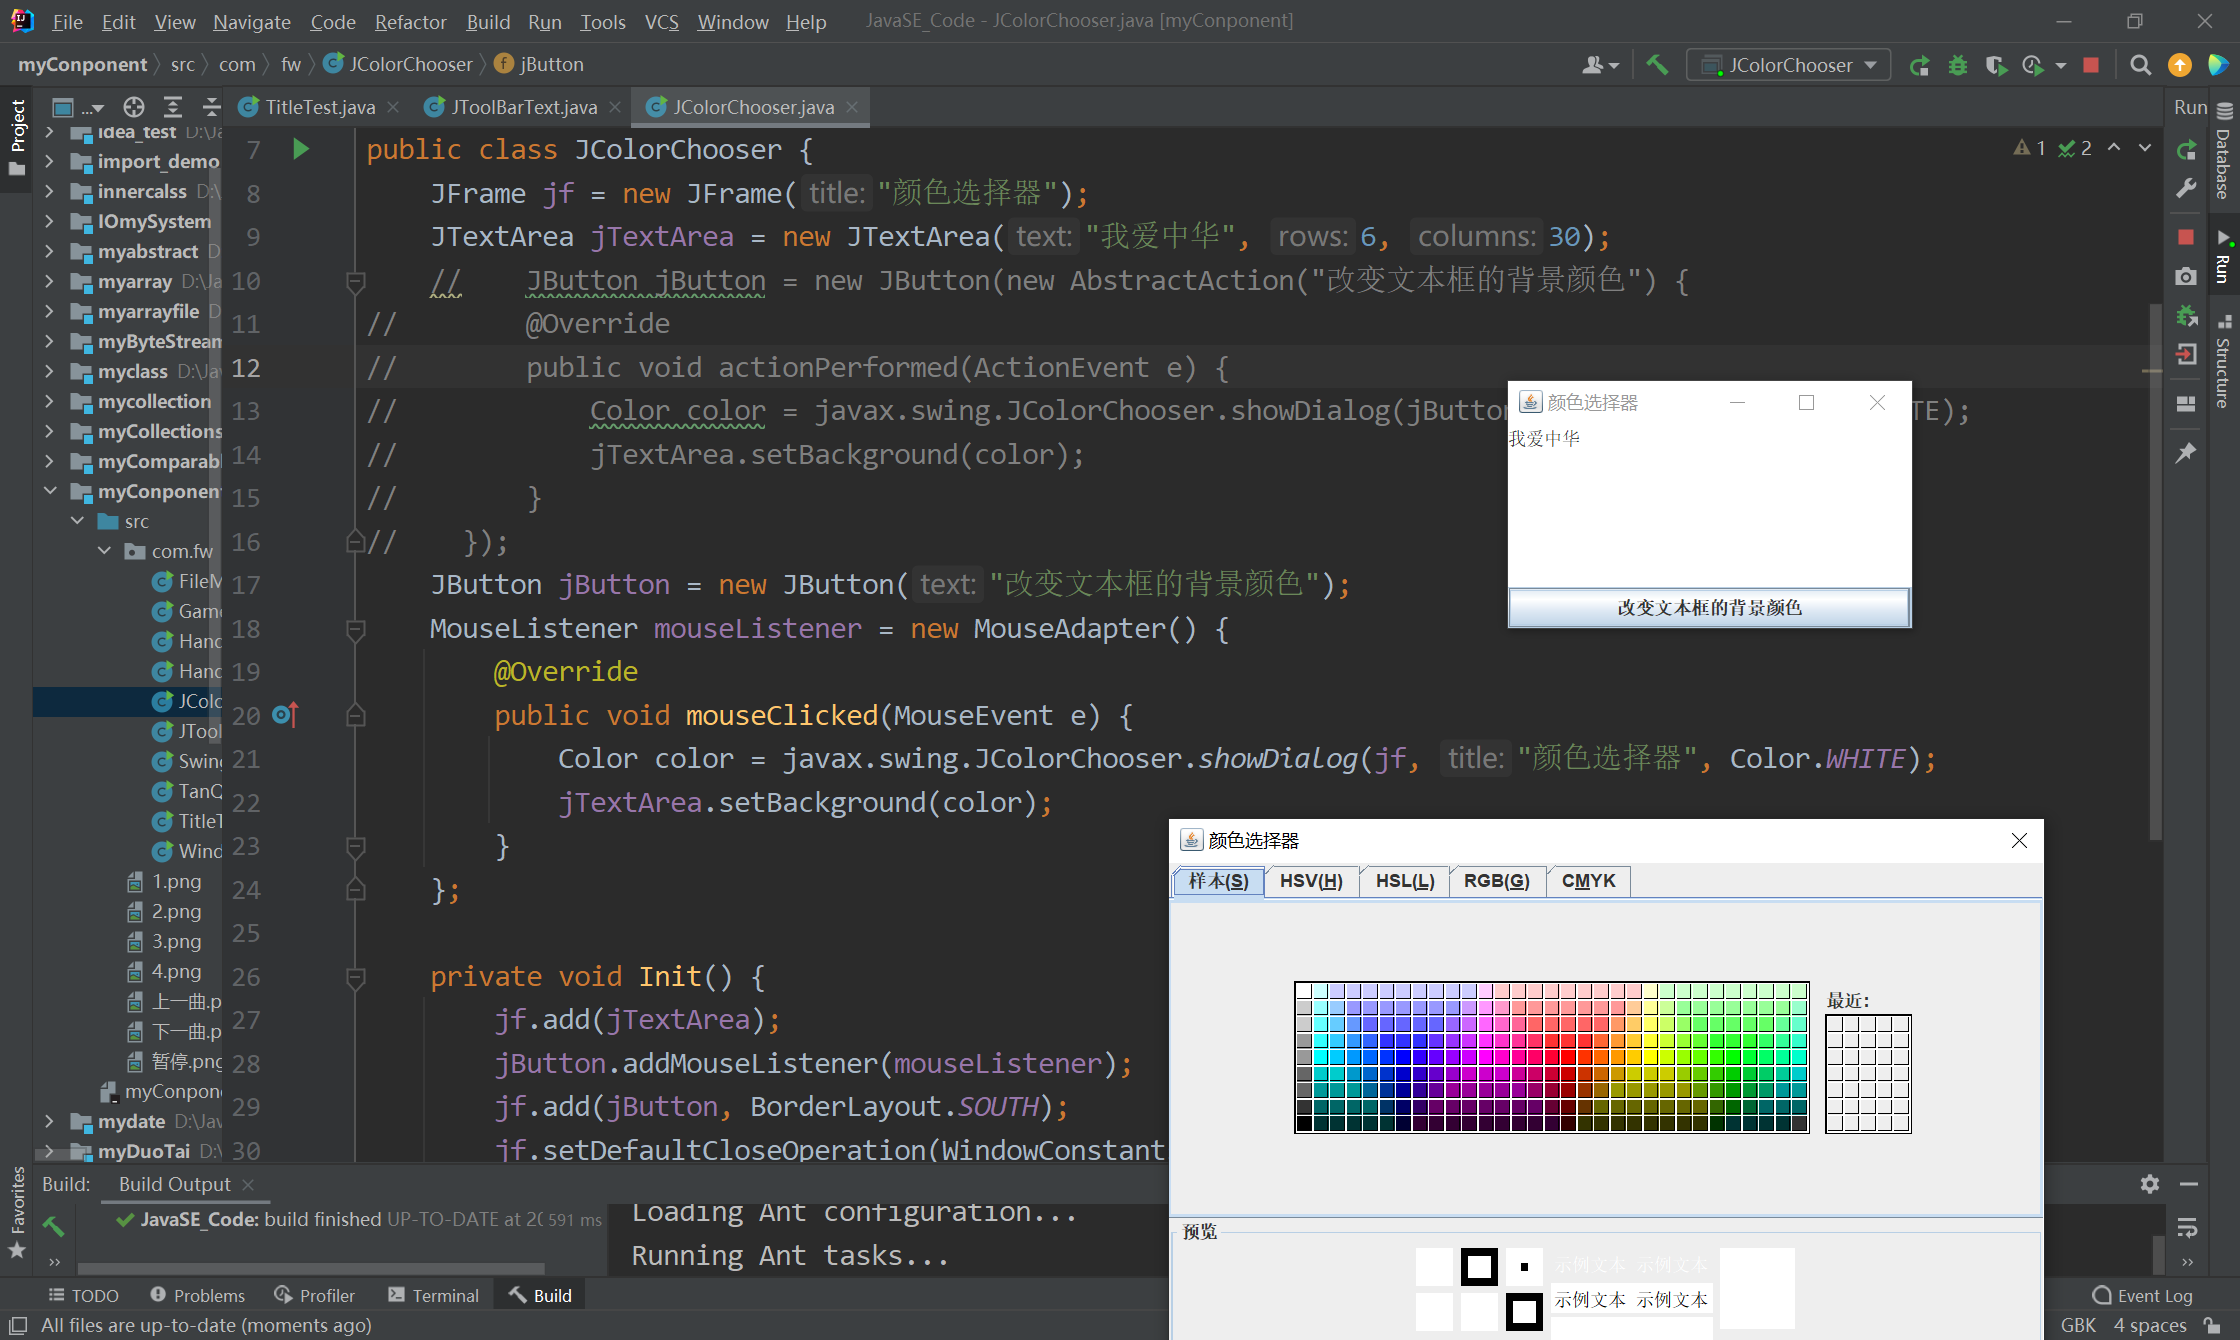The height and width of the screenshot is (1340, 2240).
Task: Select the CMYK tab in color chooser
Action: click(1588, 881)
